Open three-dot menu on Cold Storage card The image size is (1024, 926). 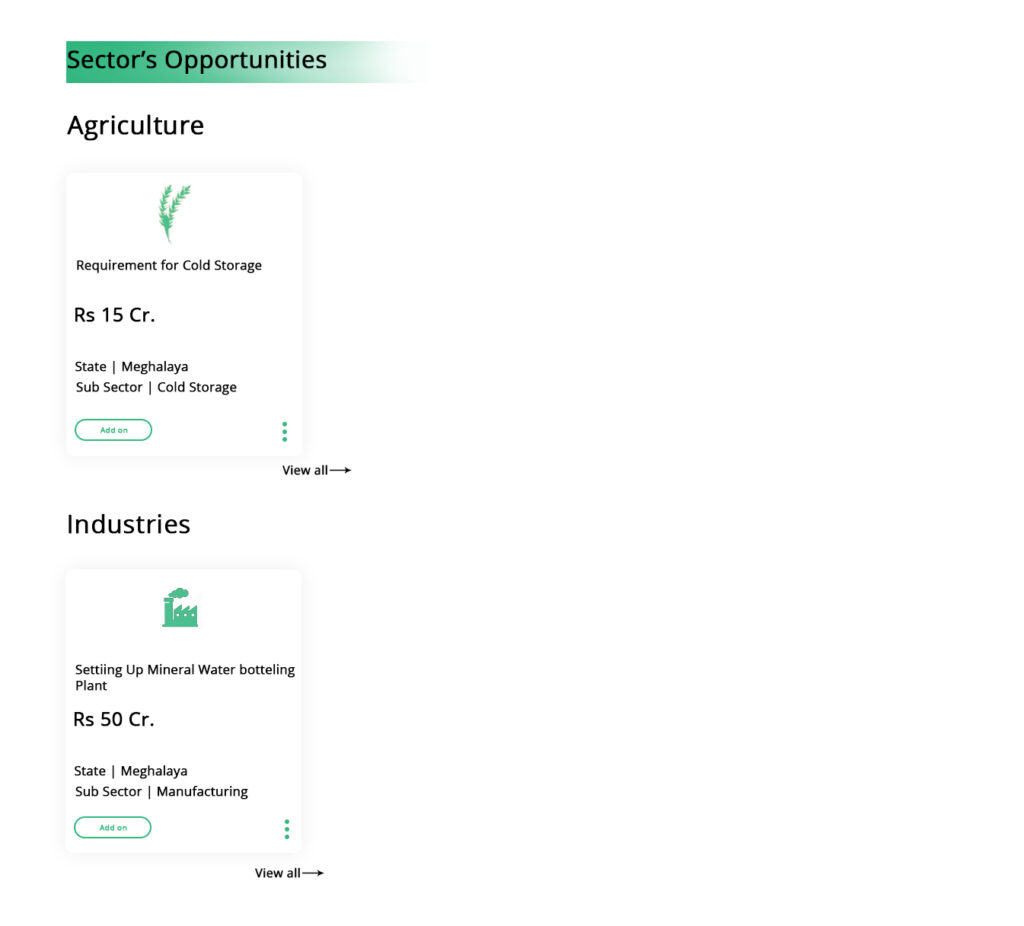coord(285,432)
